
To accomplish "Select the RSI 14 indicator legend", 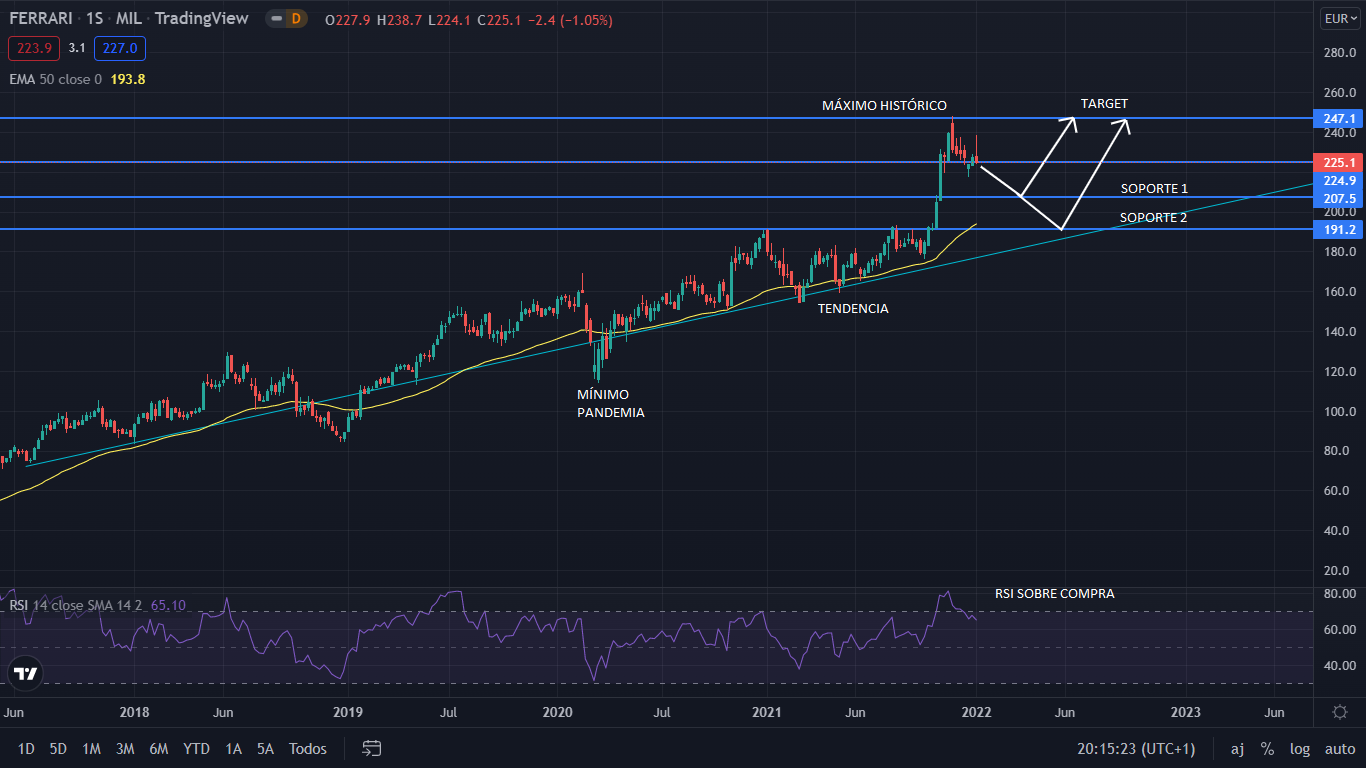I will pyautogui.click(x=75, y=605).
